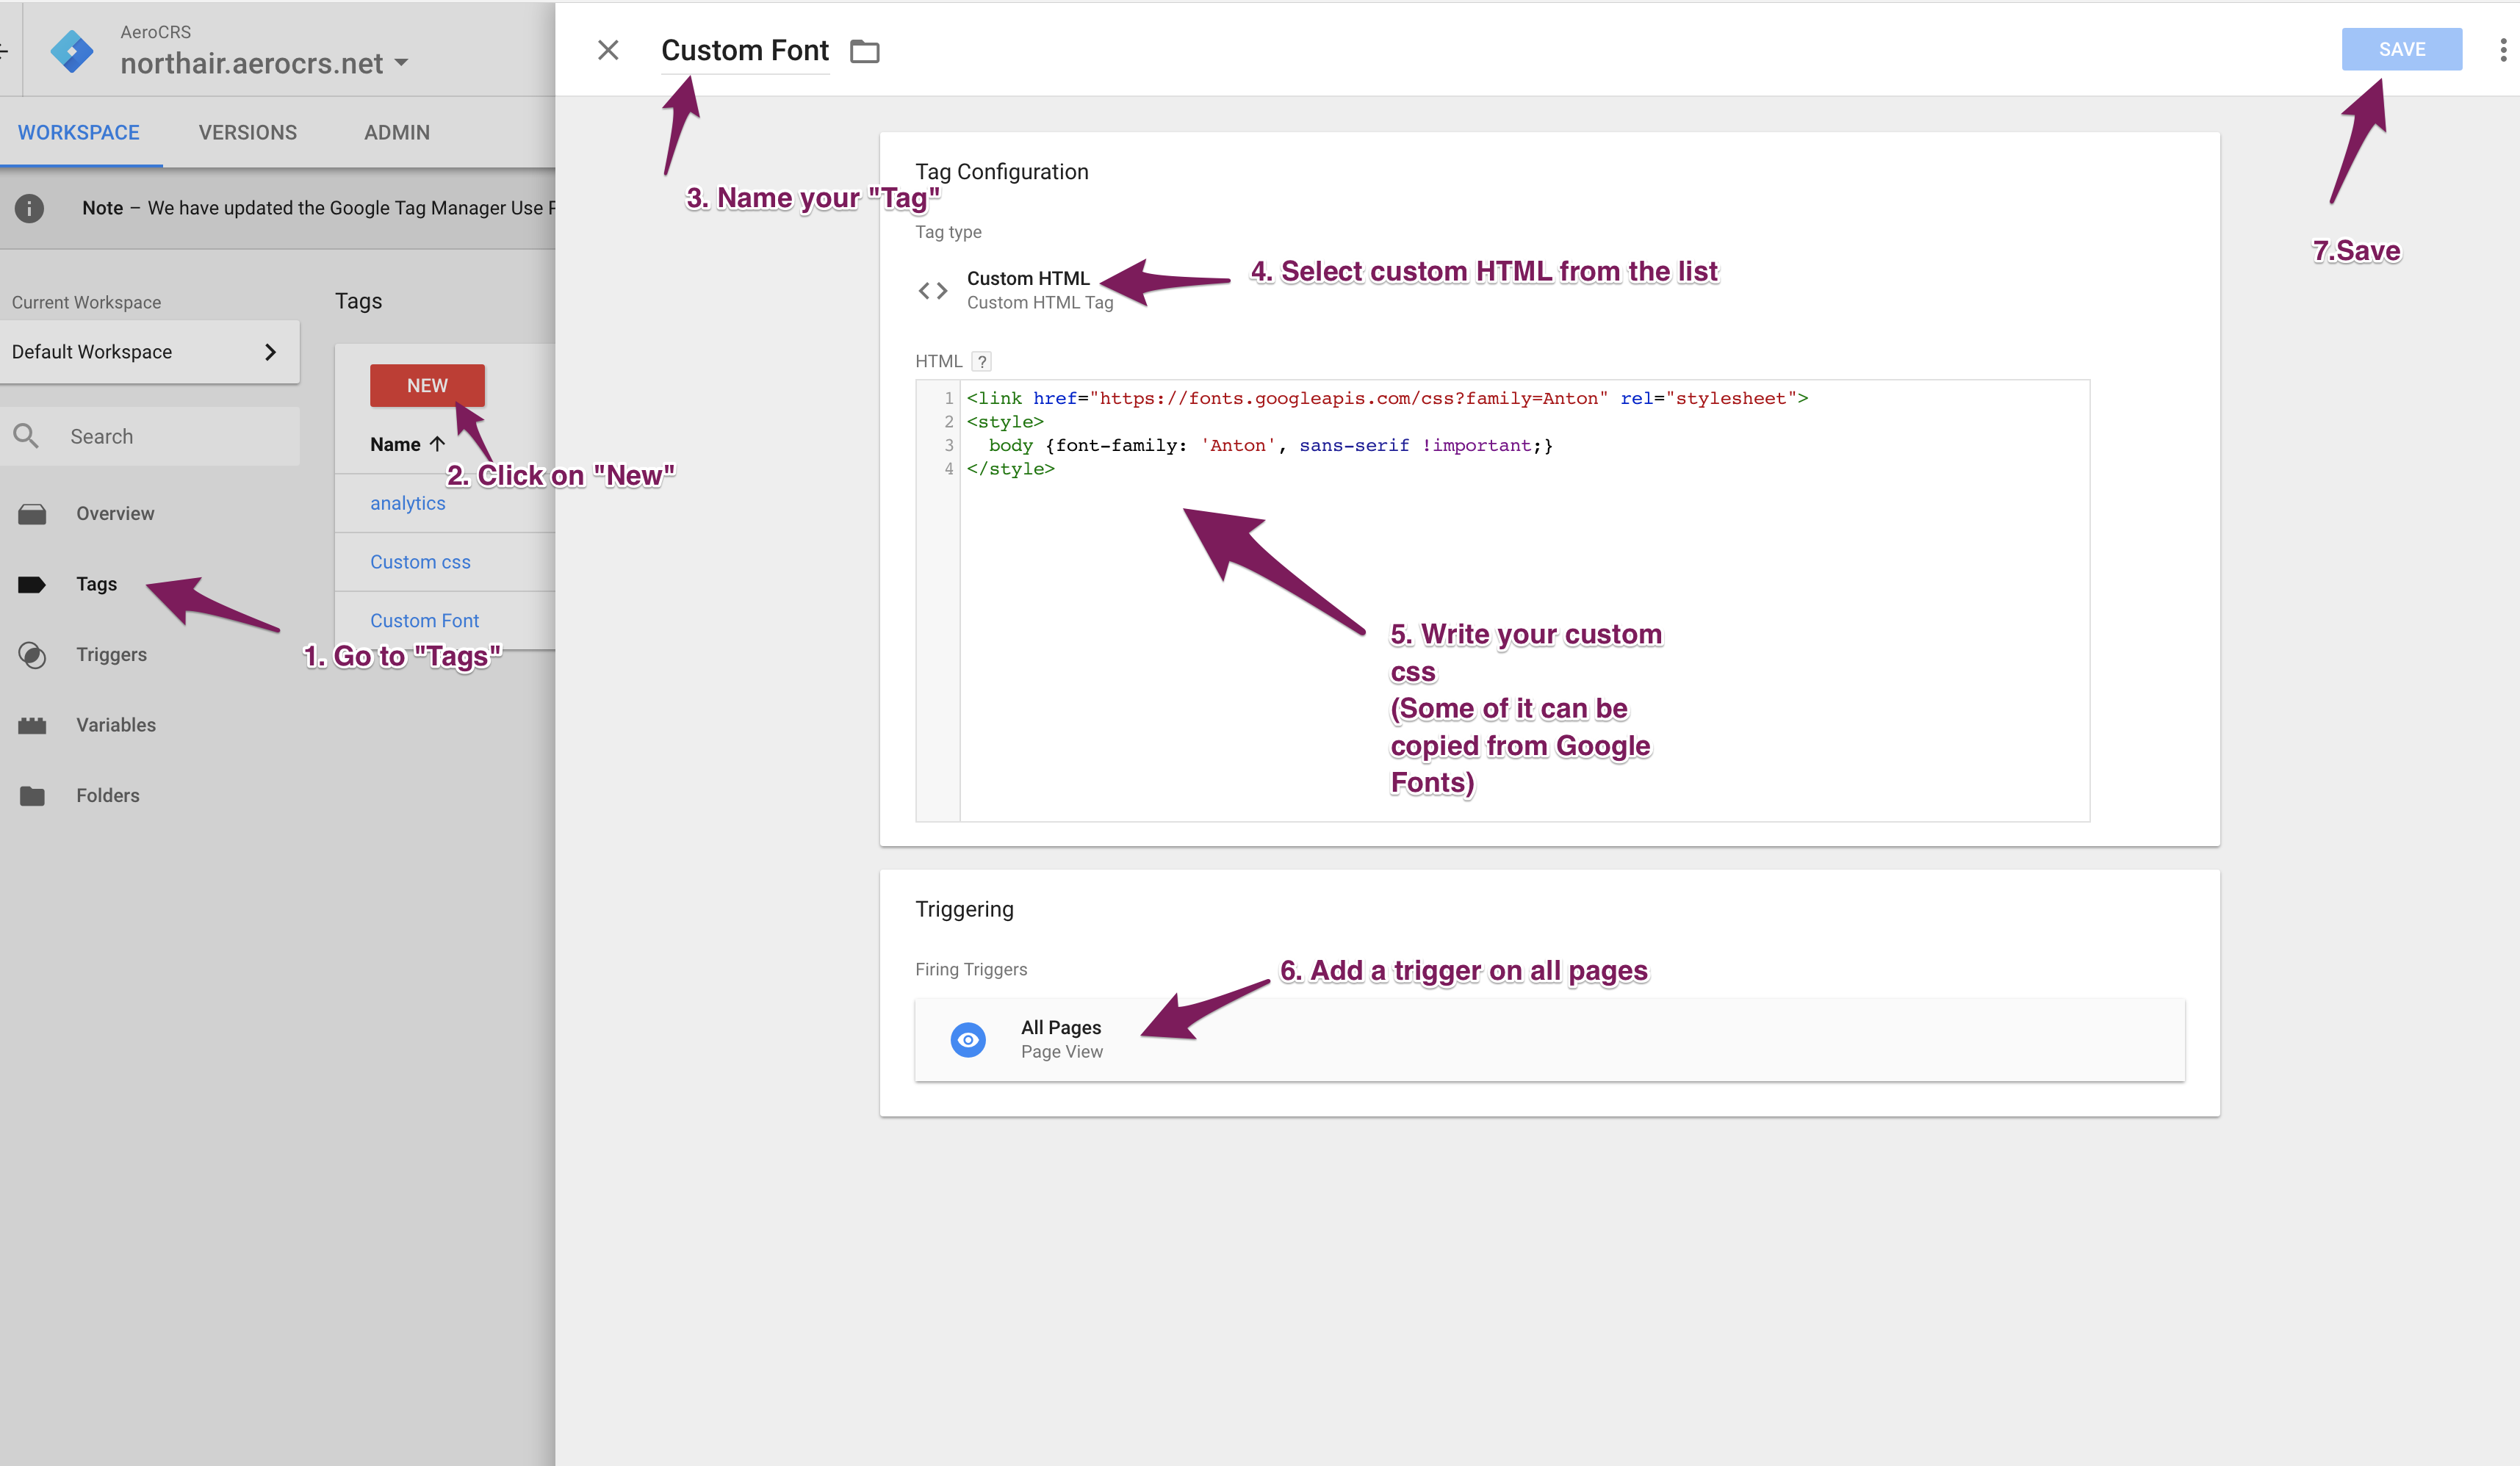The image size is (2520, 1466).
Task: Click the Variables brick icon
Action: (x=32, y=725)
